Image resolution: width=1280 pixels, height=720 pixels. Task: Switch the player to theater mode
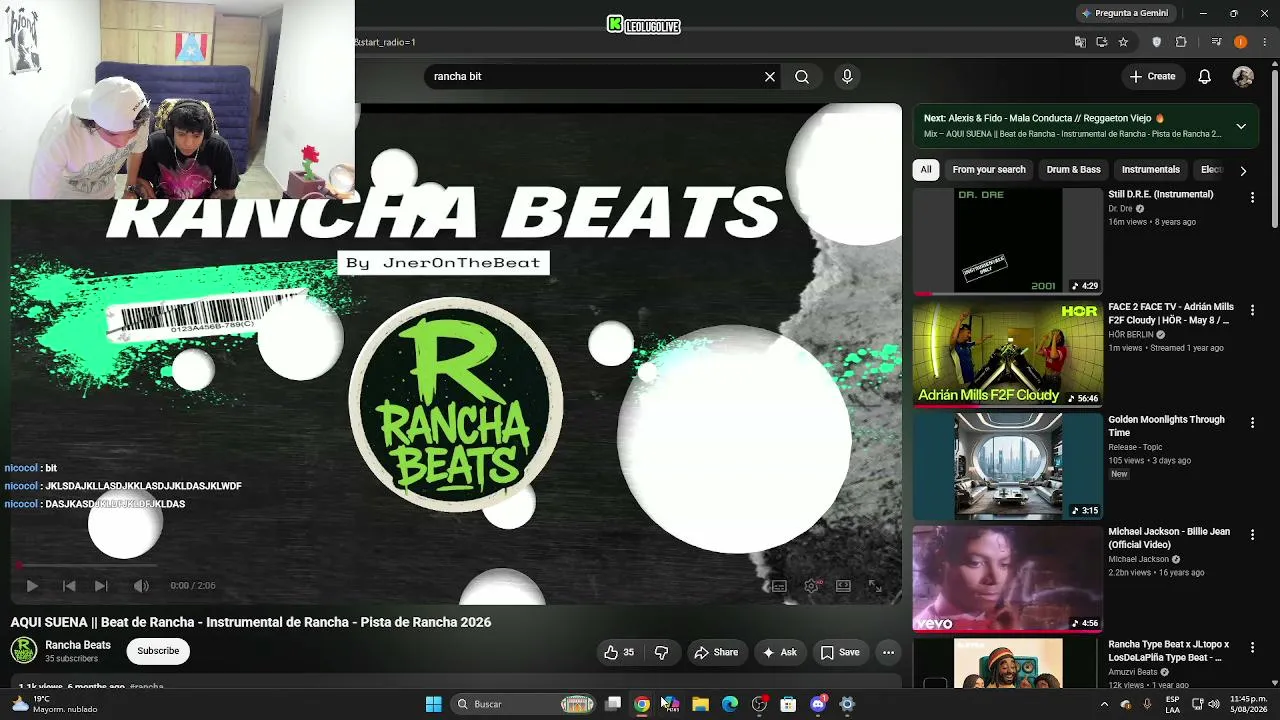pos(843,586)
